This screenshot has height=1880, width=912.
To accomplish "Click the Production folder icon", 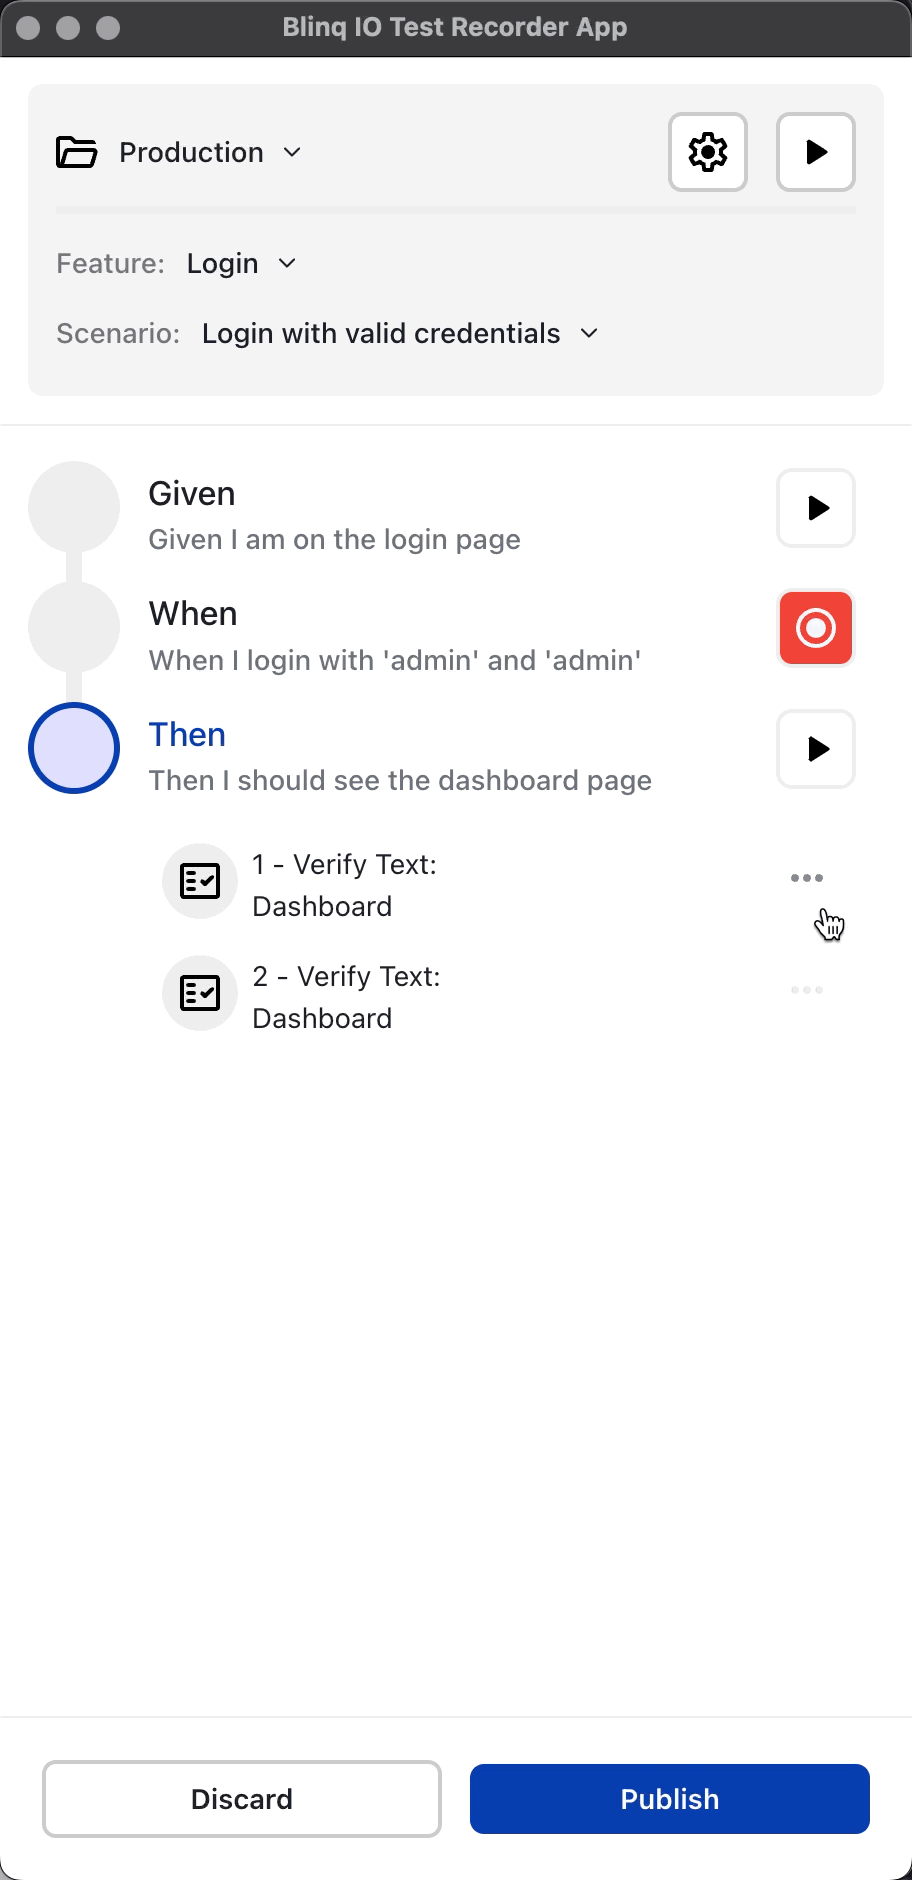I will pyautogui.click(x=77, y=152).
